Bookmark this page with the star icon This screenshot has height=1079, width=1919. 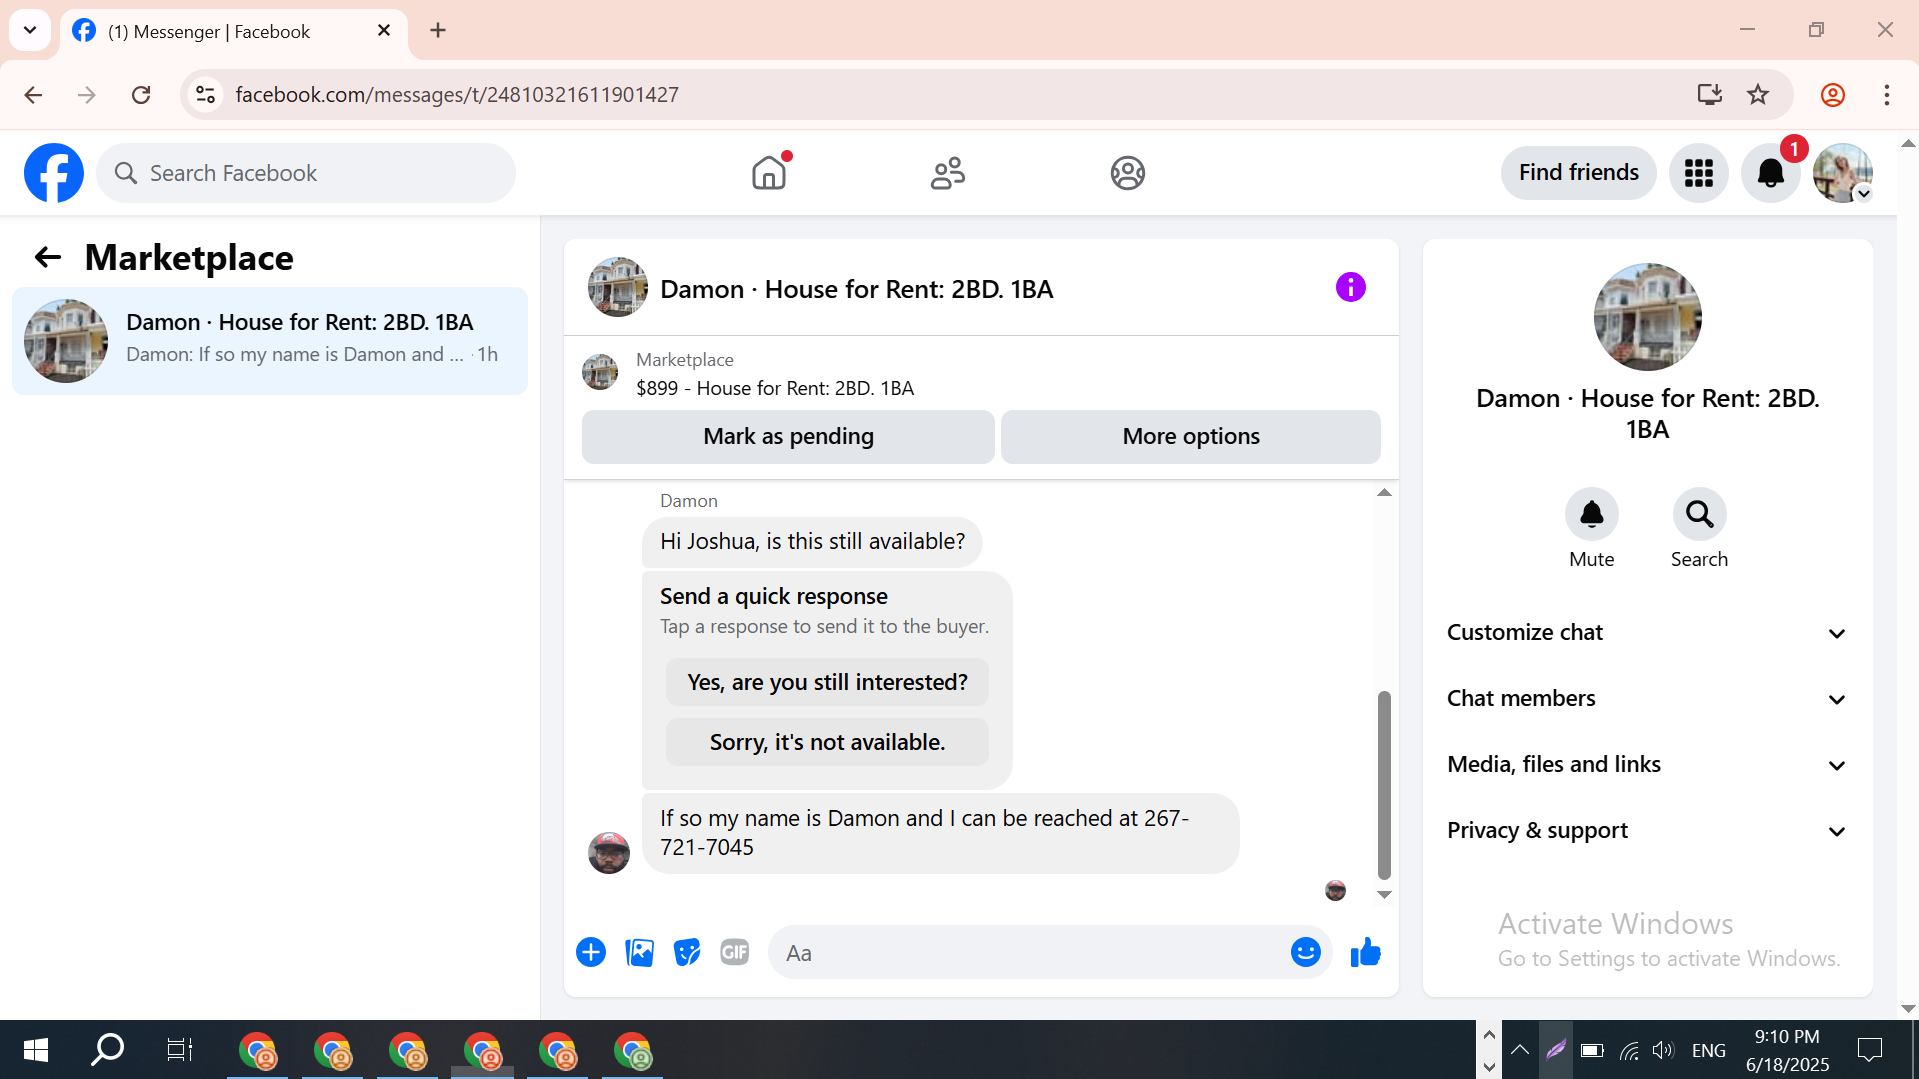[1758, 95]
